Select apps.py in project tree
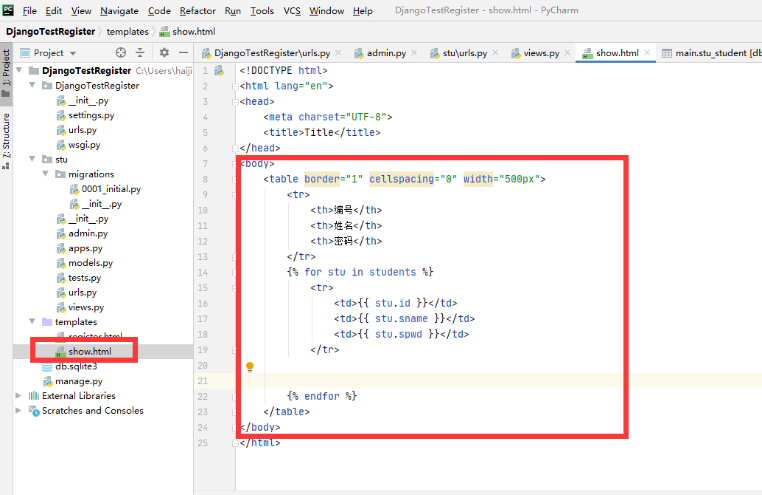Viewport: 762px width, 495px height. tap(85, 248)
